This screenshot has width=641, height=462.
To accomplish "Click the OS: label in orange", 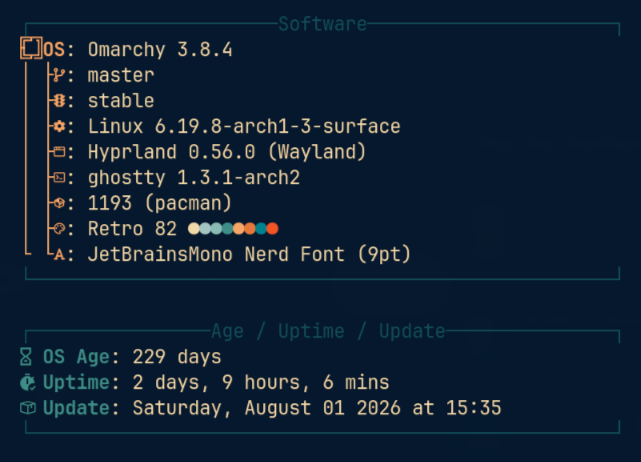I will coord(58,50).
